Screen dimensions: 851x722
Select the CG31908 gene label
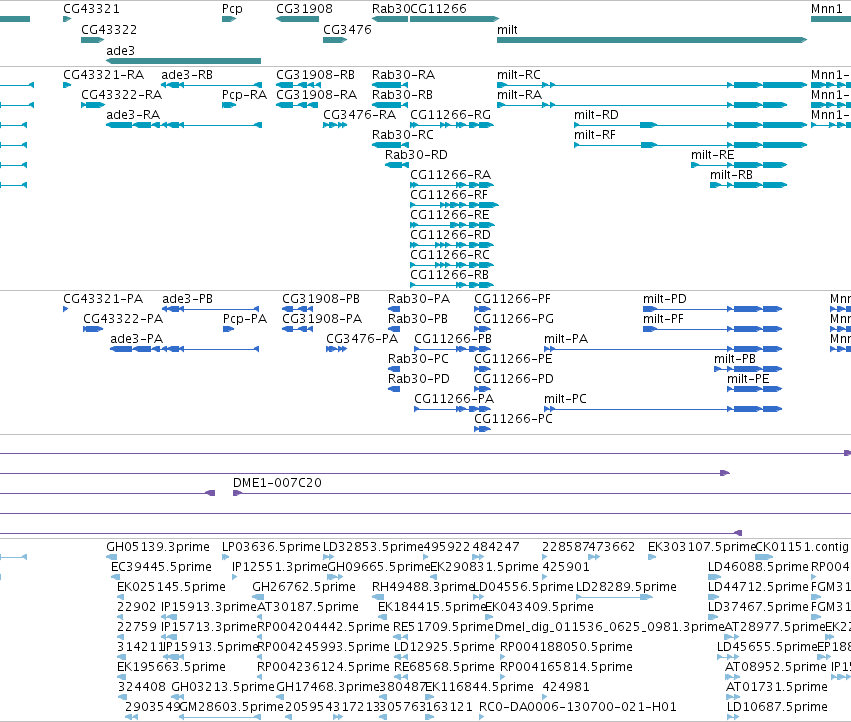click(x=304, y=9)
